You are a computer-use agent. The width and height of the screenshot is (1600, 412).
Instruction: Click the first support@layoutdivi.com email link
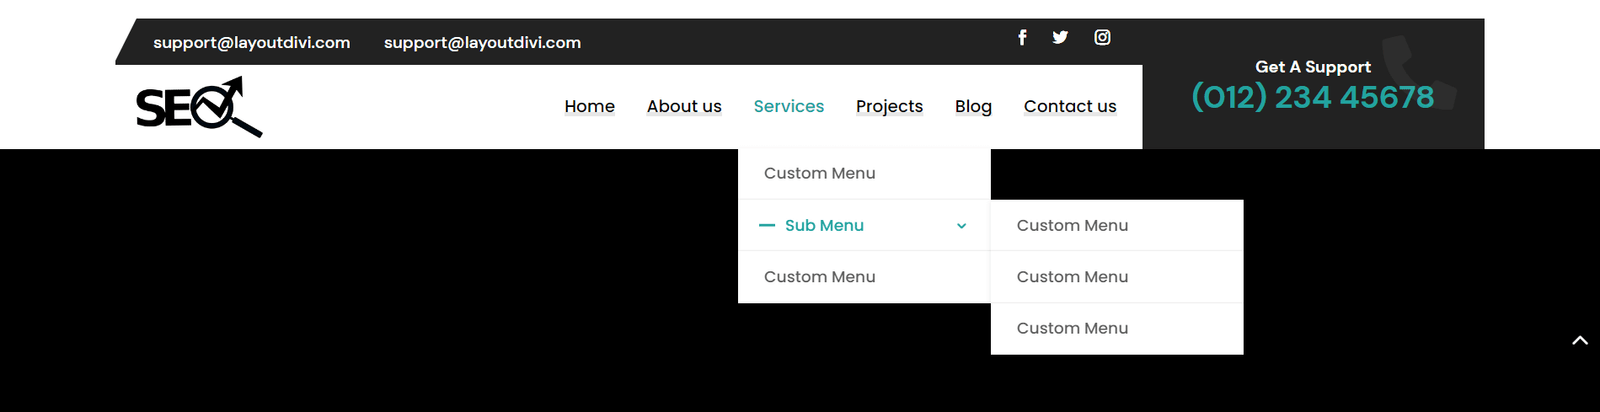click(251, 43)
